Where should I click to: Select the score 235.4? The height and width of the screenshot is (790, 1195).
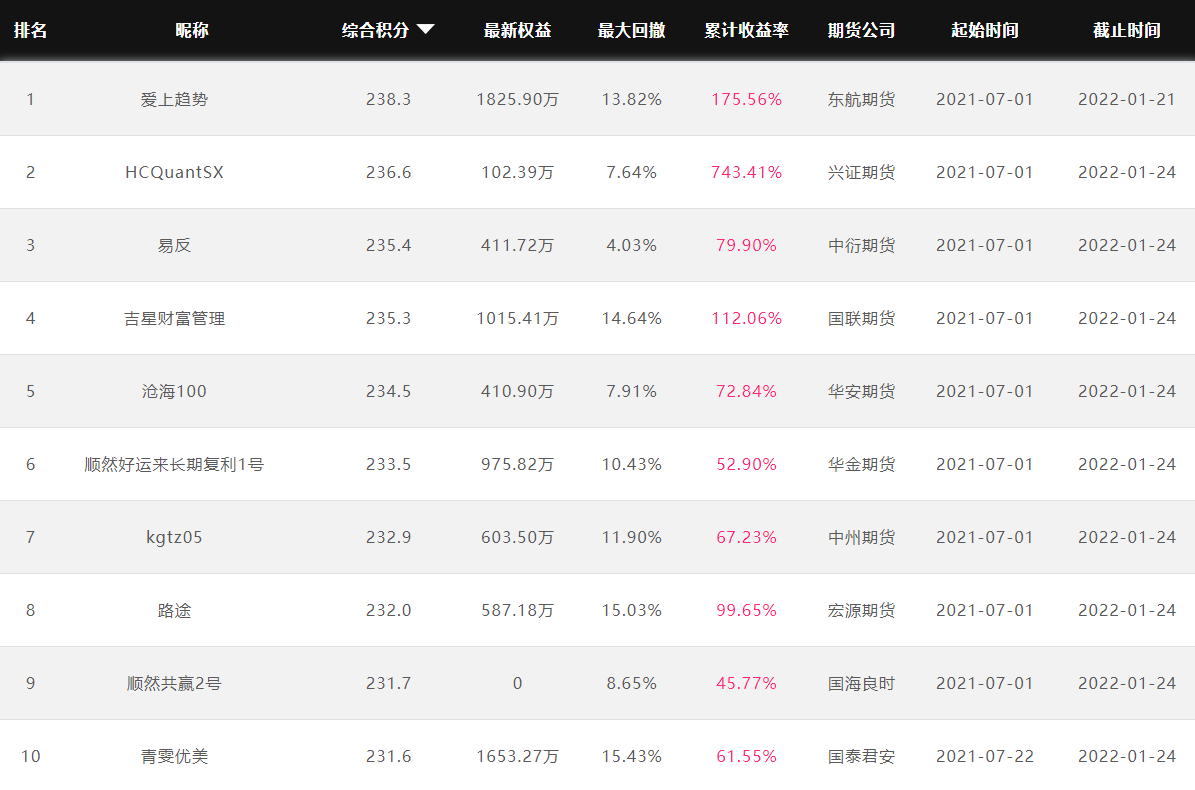(x=389, y=245)
